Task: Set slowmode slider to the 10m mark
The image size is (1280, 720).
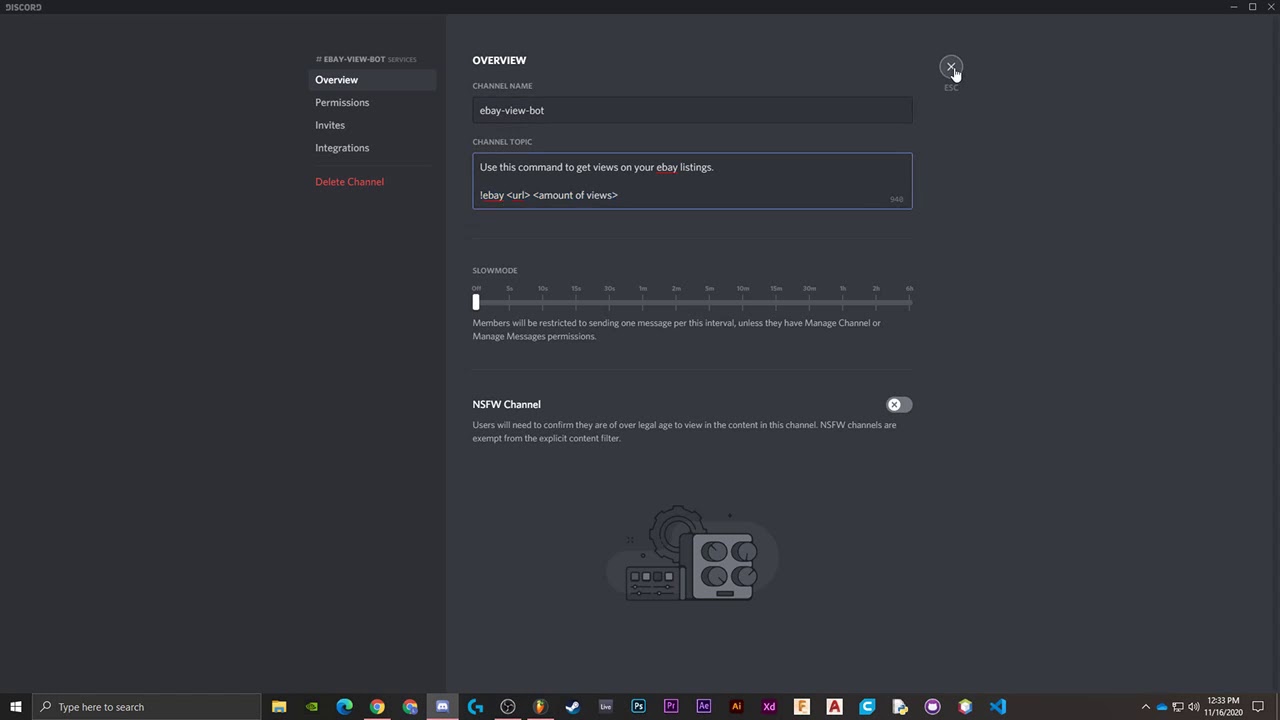Action: [743, 301]
